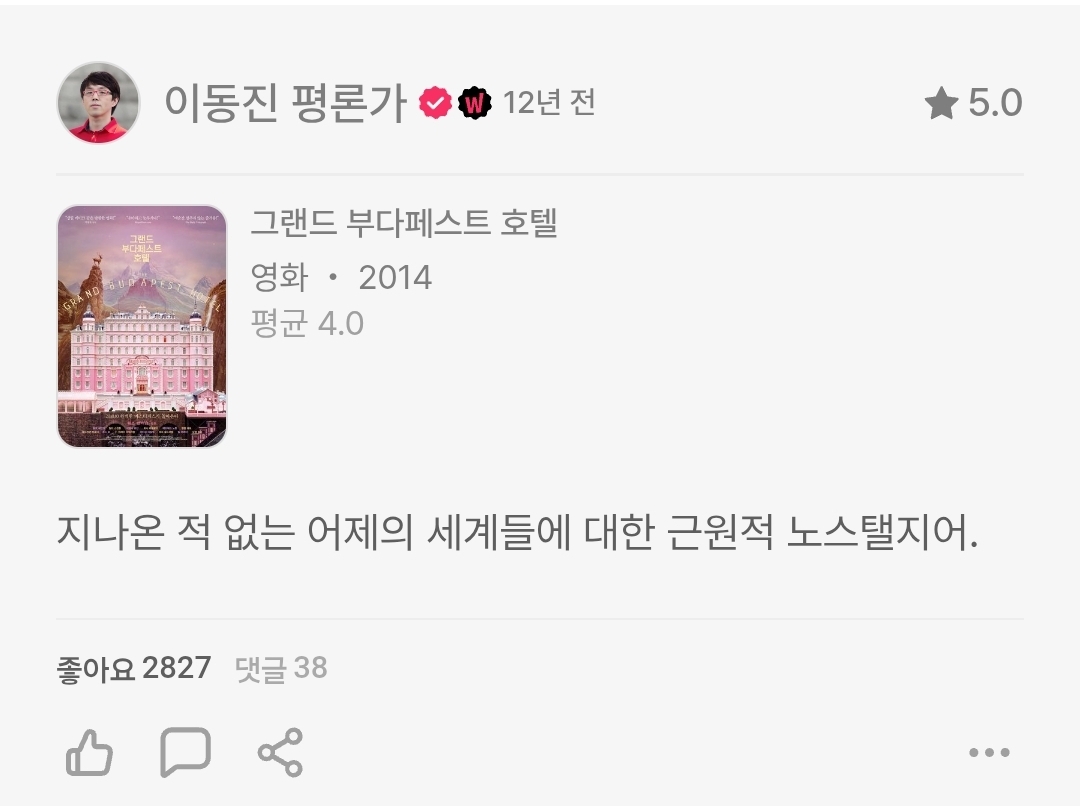This screenshot has width=1080, height=806.
Task: Open the Grand Budapest Hotel poster
Action: tap(142, 326)
